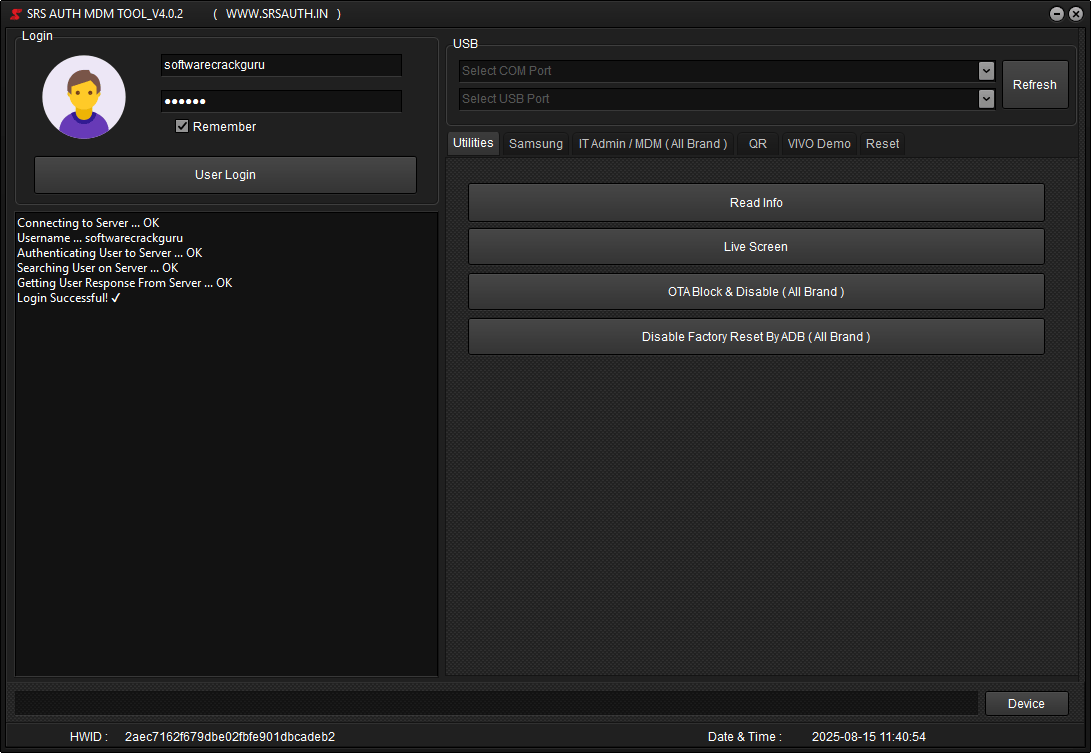Run OTA Block & Disable ( All Brand )
Viewport: 1091px width, 753px height.
point(756,291)
